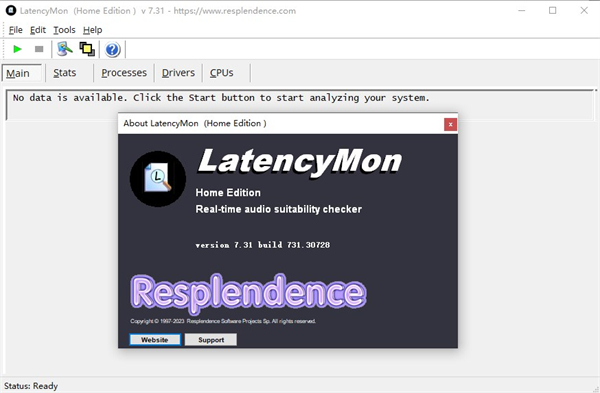Maximize the LatencyMon window
Viewport: 600px width, 393px height.
click(553, 10)
